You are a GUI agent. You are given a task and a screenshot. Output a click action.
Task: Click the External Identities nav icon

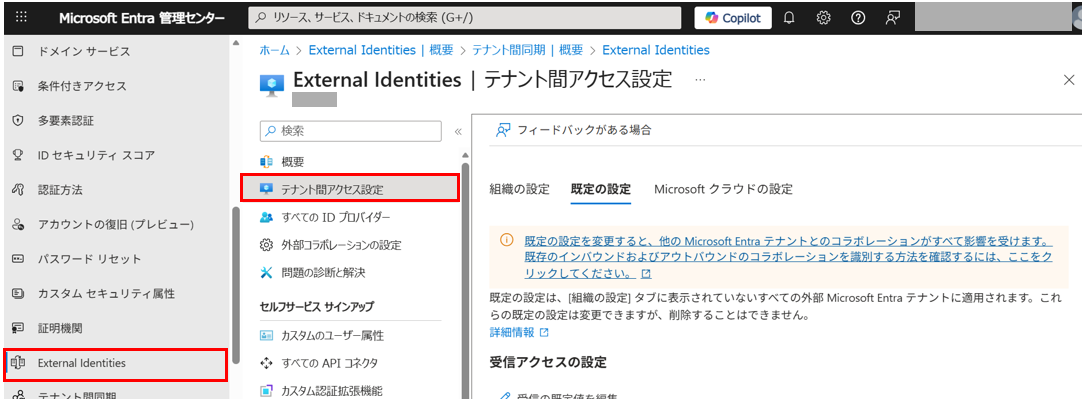point(19,362)
